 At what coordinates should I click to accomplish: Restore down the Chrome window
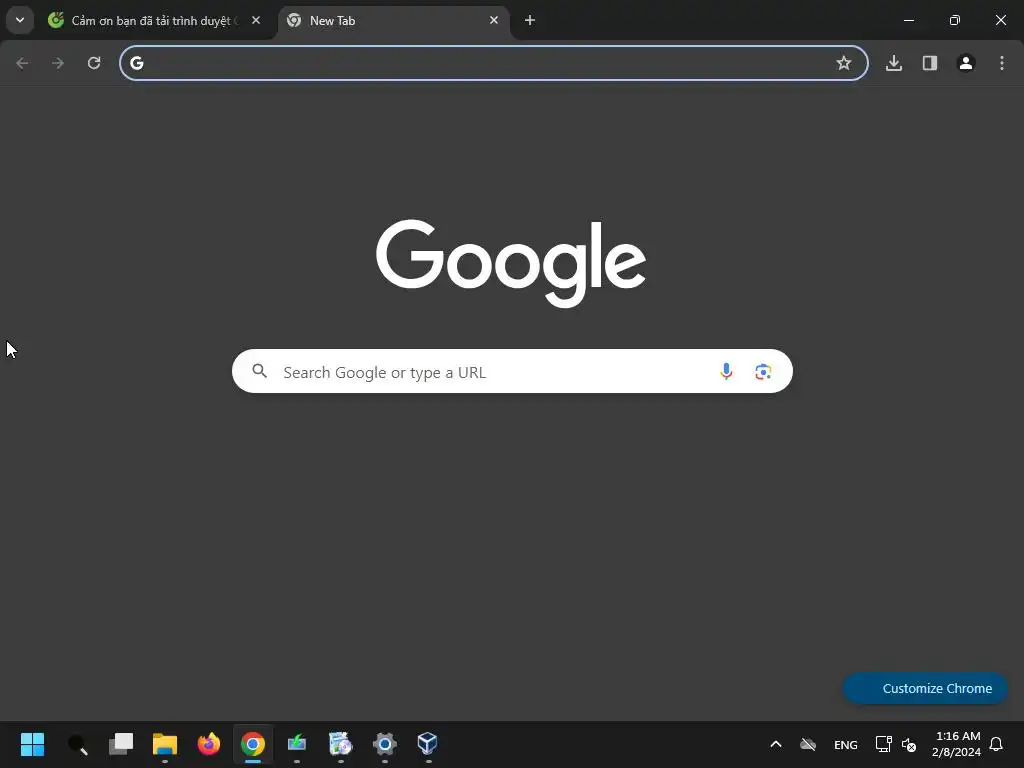pyautogui.click(x=955, y=20)
